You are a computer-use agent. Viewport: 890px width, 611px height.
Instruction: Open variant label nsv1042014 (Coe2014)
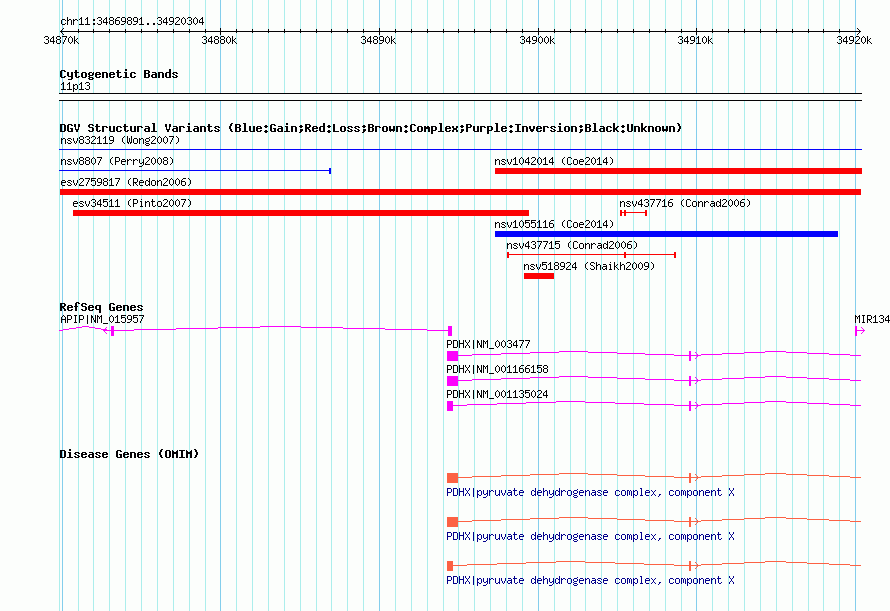click(555, 161)
